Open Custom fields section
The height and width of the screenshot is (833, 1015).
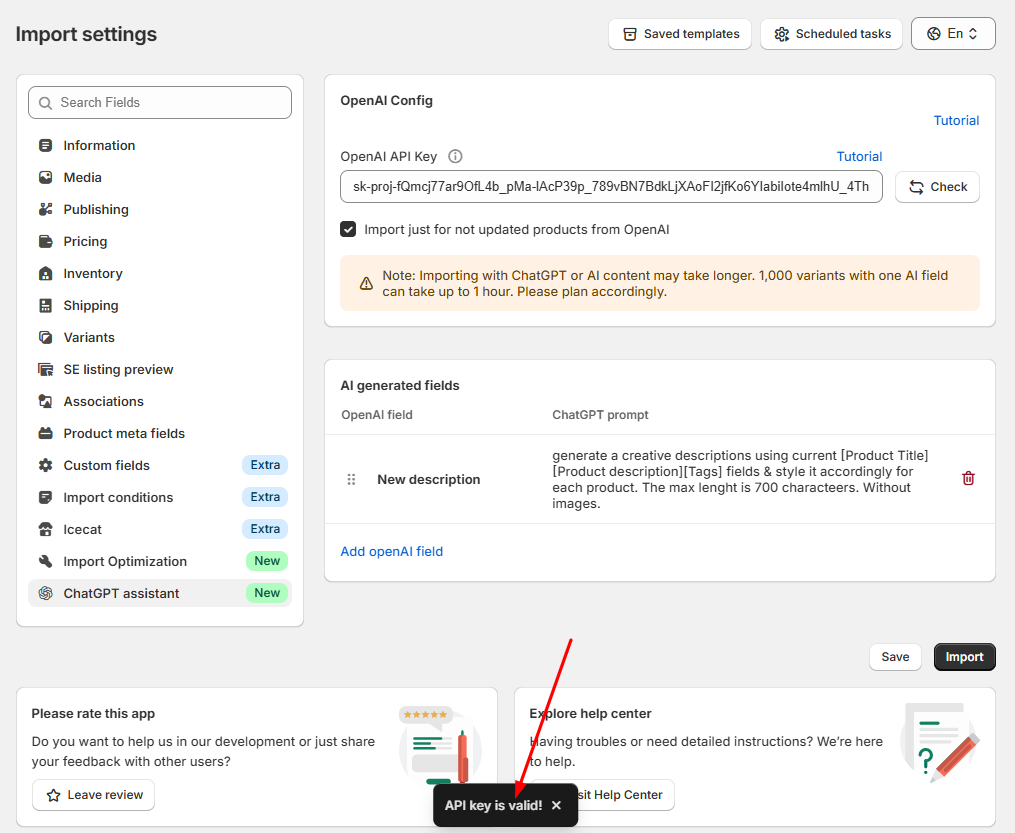point(160,465)
